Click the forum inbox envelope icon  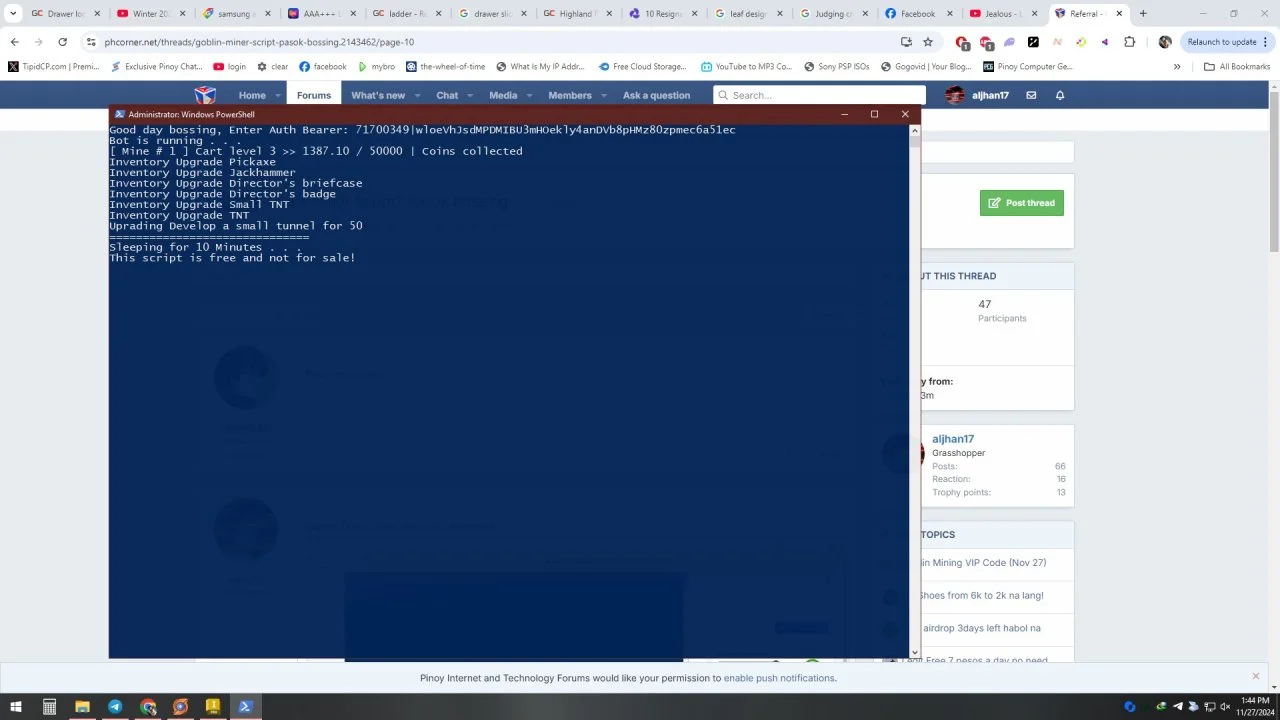pos(1031,95)
